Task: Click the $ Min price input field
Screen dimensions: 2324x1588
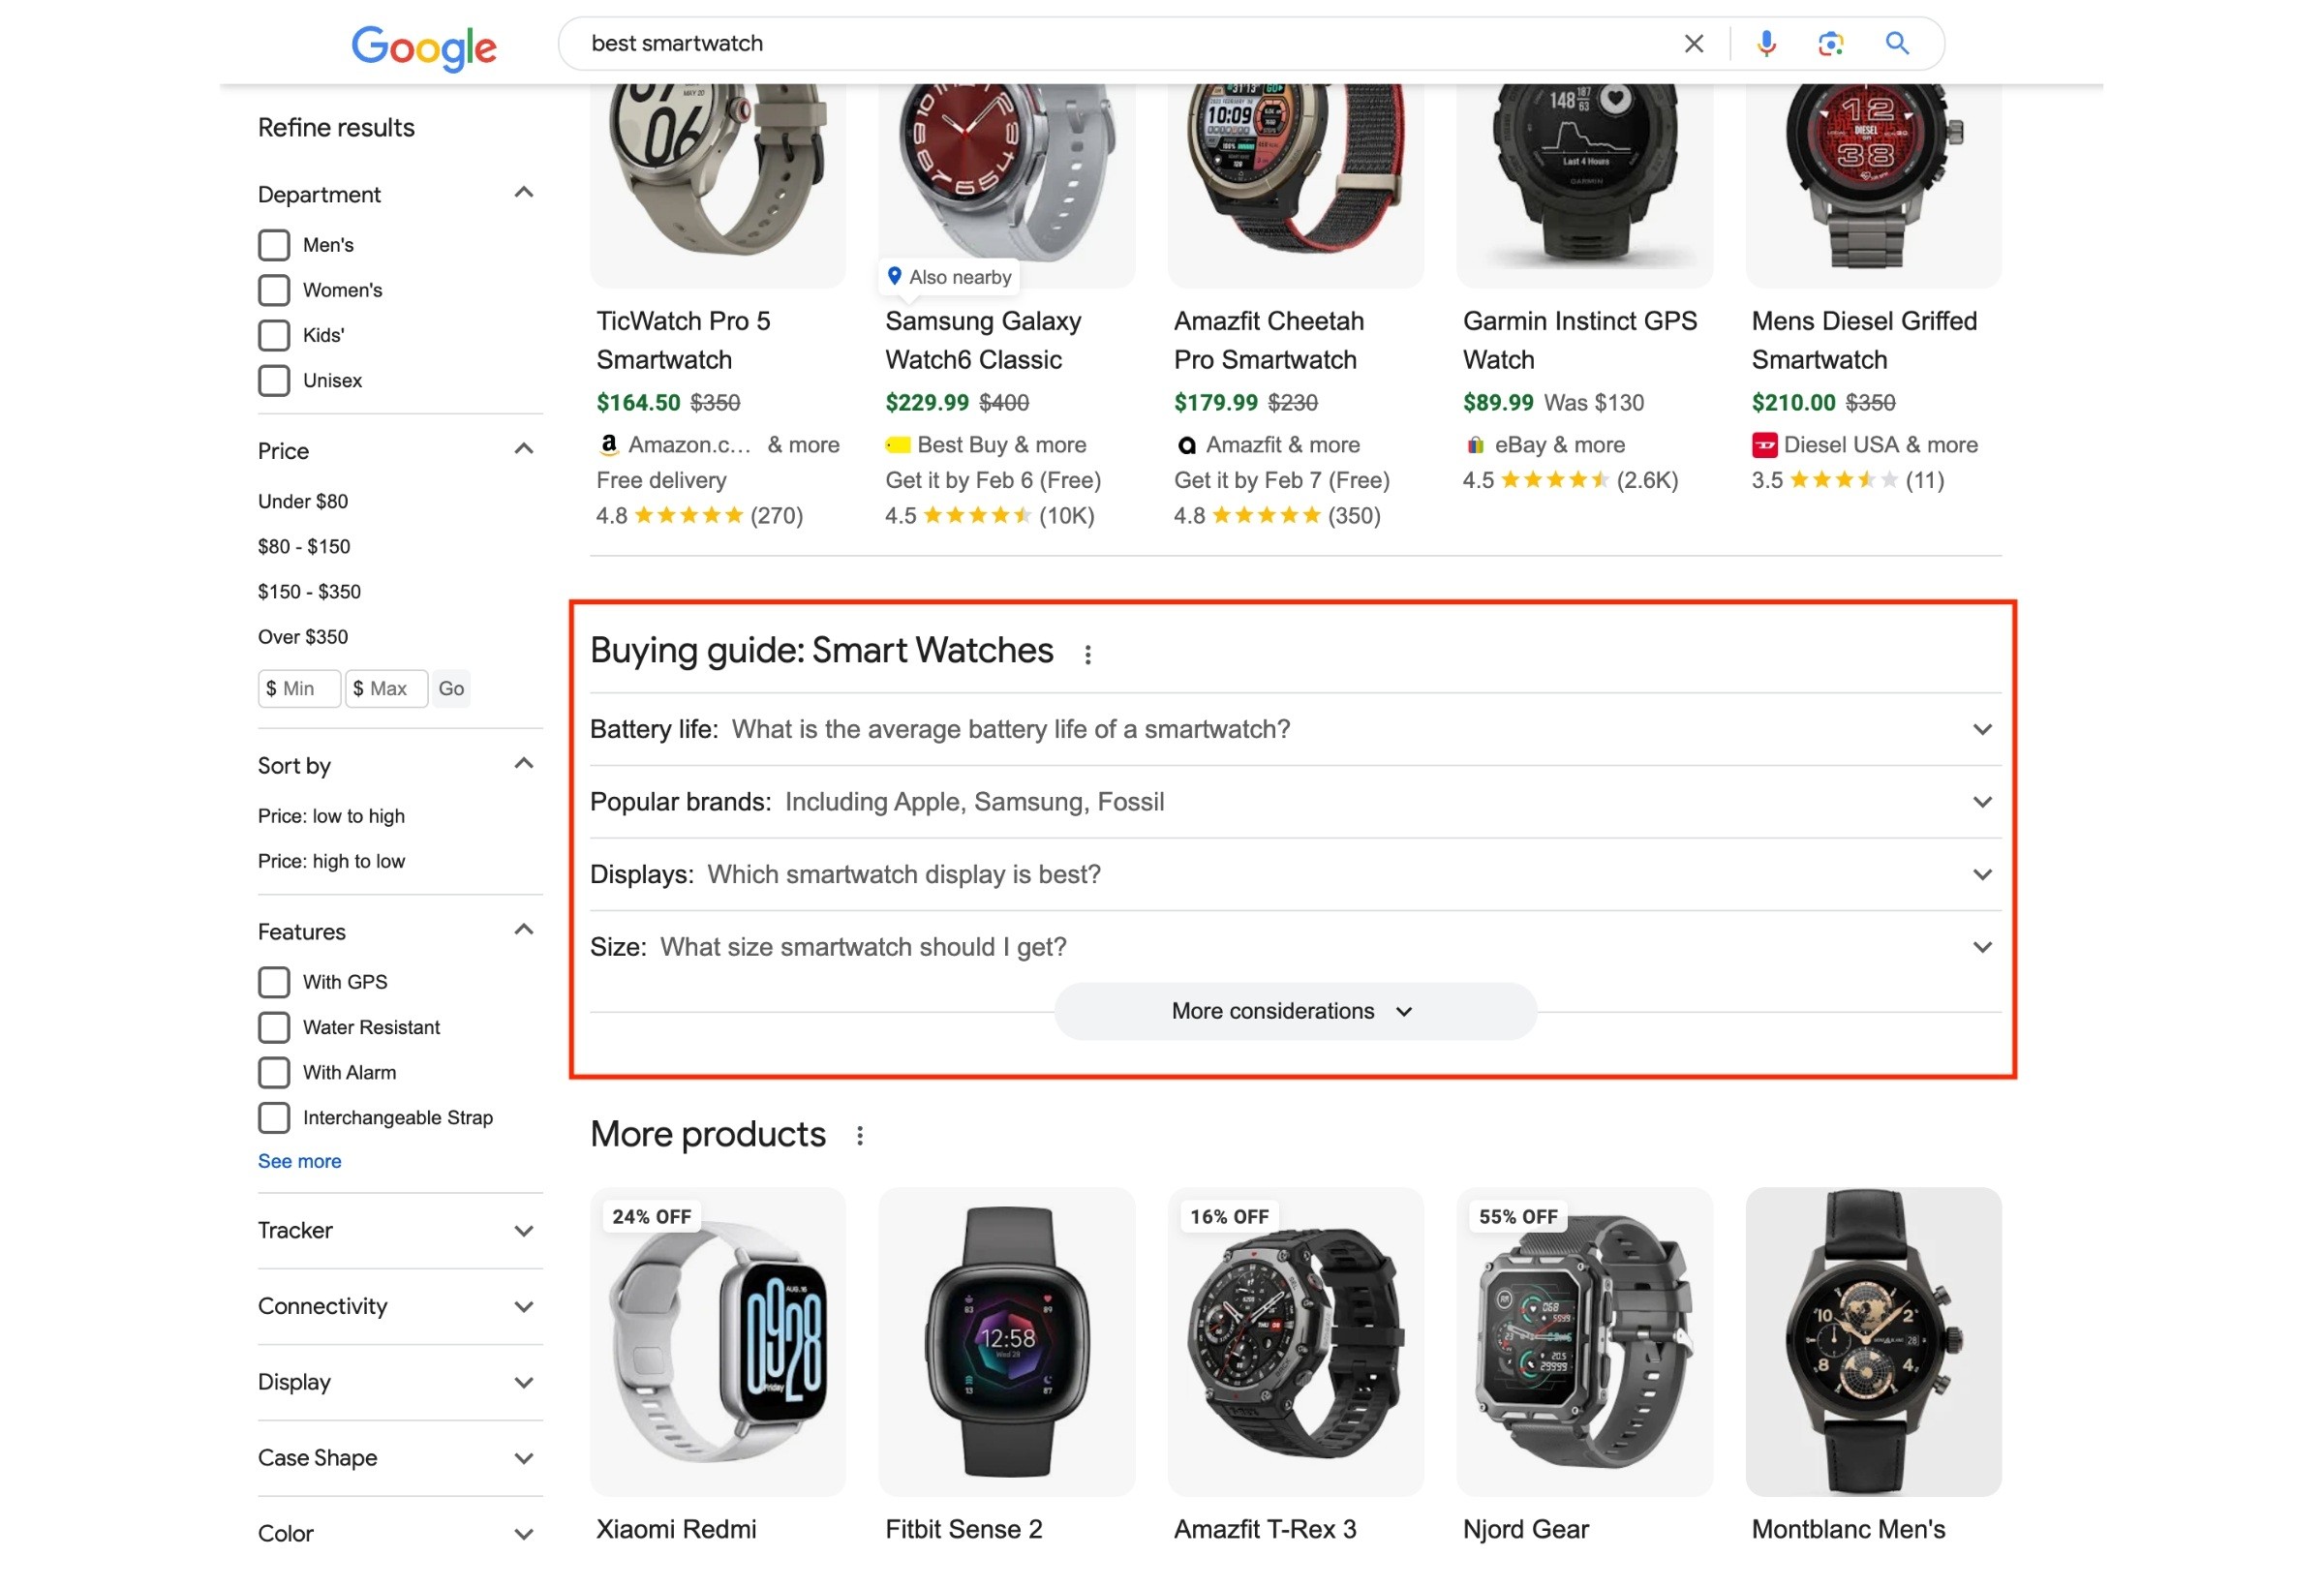Action: [299, 688]
